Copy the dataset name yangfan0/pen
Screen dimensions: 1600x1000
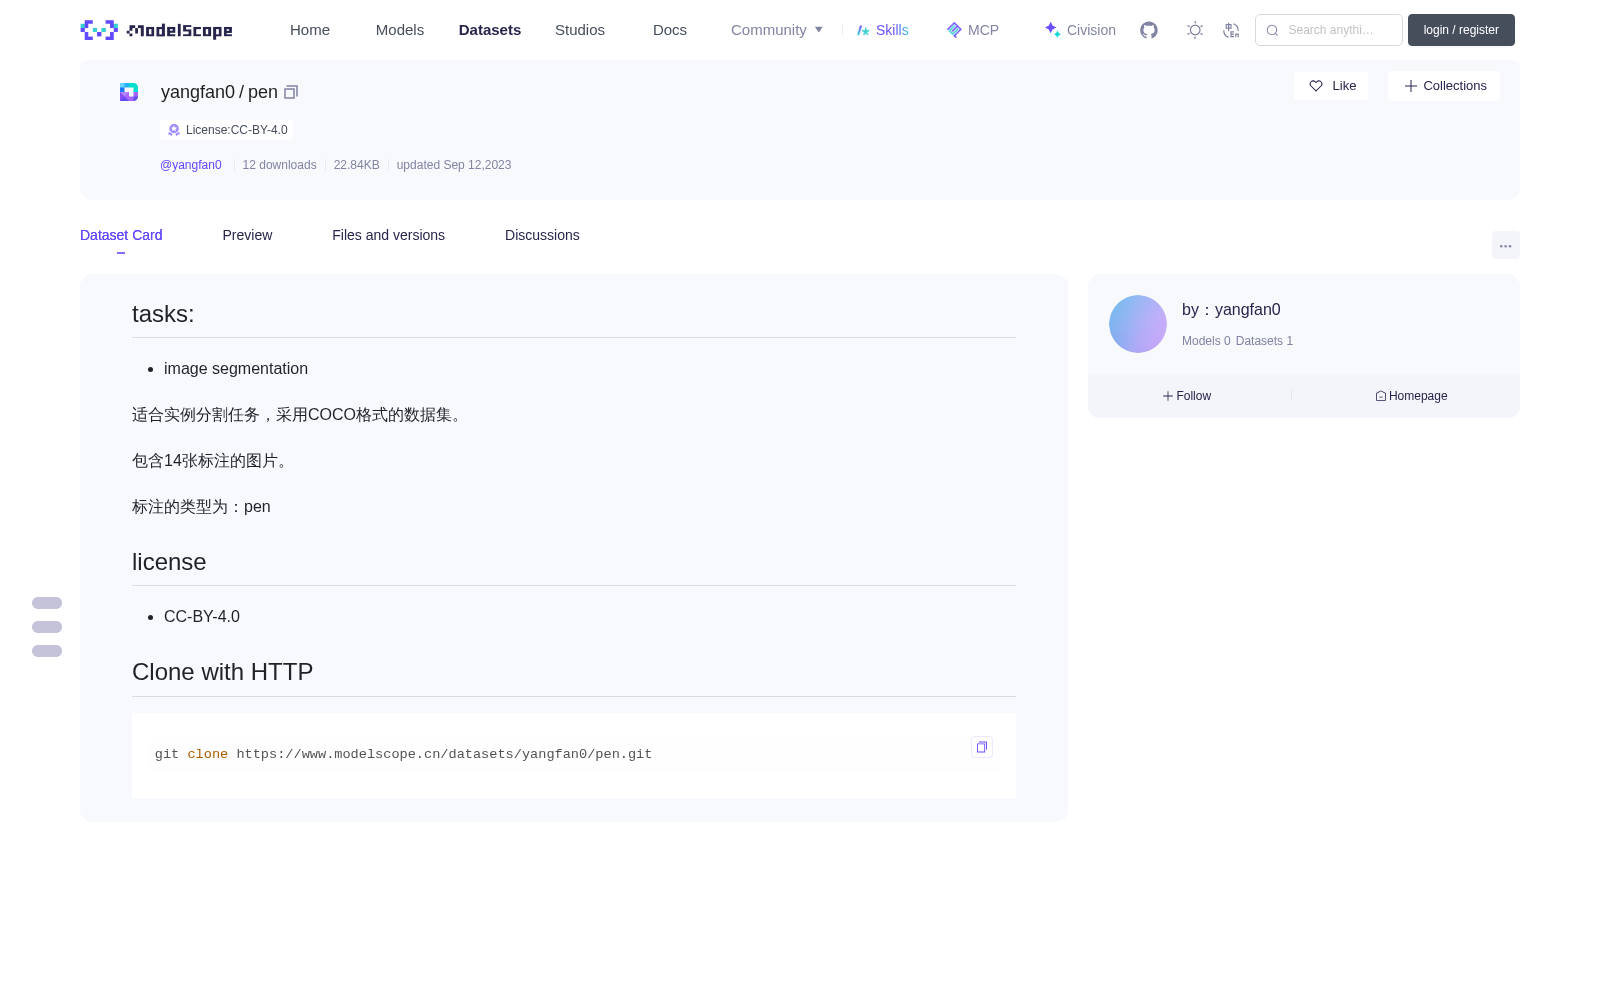click(x=291, y=92)
